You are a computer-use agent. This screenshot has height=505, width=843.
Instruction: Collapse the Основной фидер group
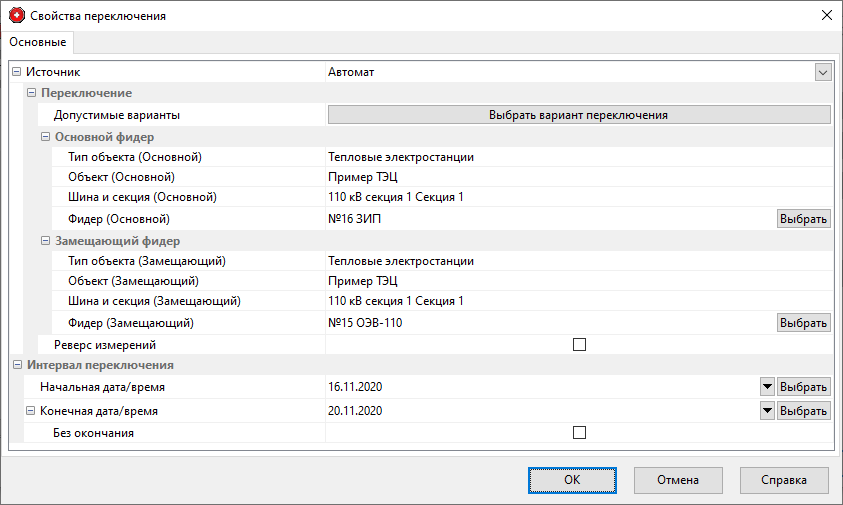pos(45,137)
